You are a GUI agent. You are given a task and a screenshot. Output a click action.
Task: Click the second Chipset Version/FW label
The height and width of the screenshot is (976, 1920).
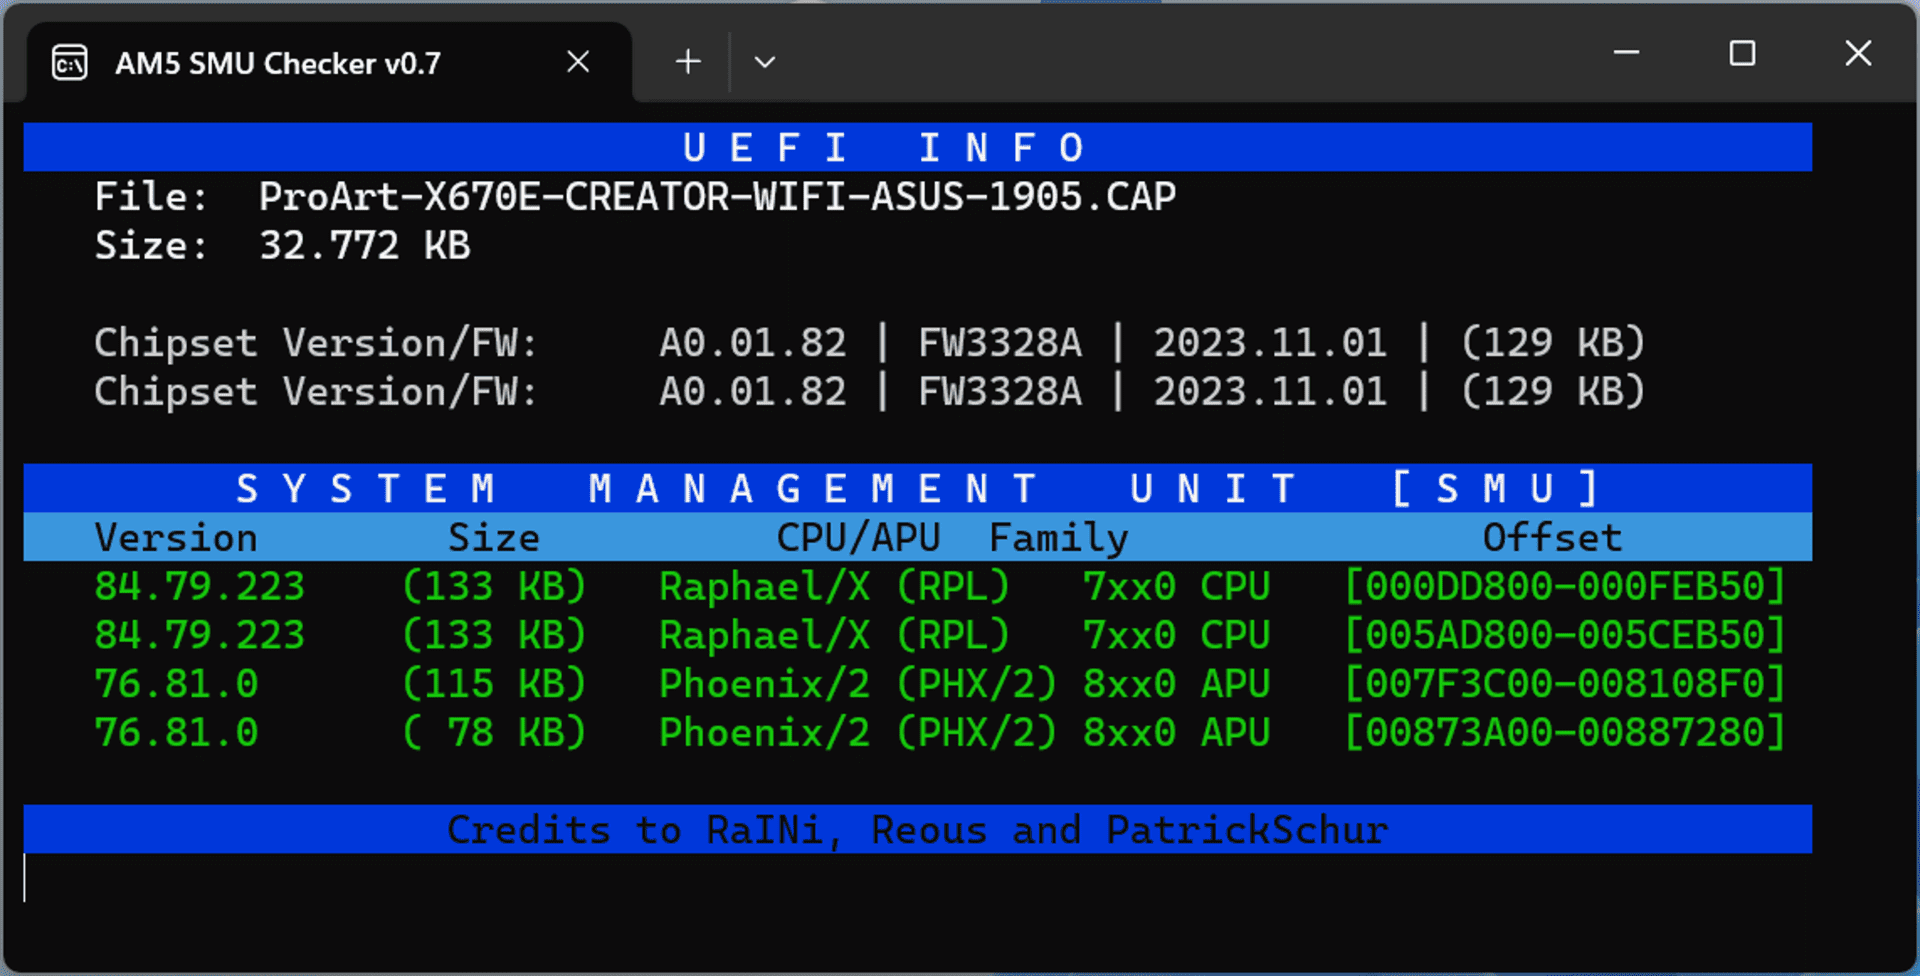pos(316,392)
